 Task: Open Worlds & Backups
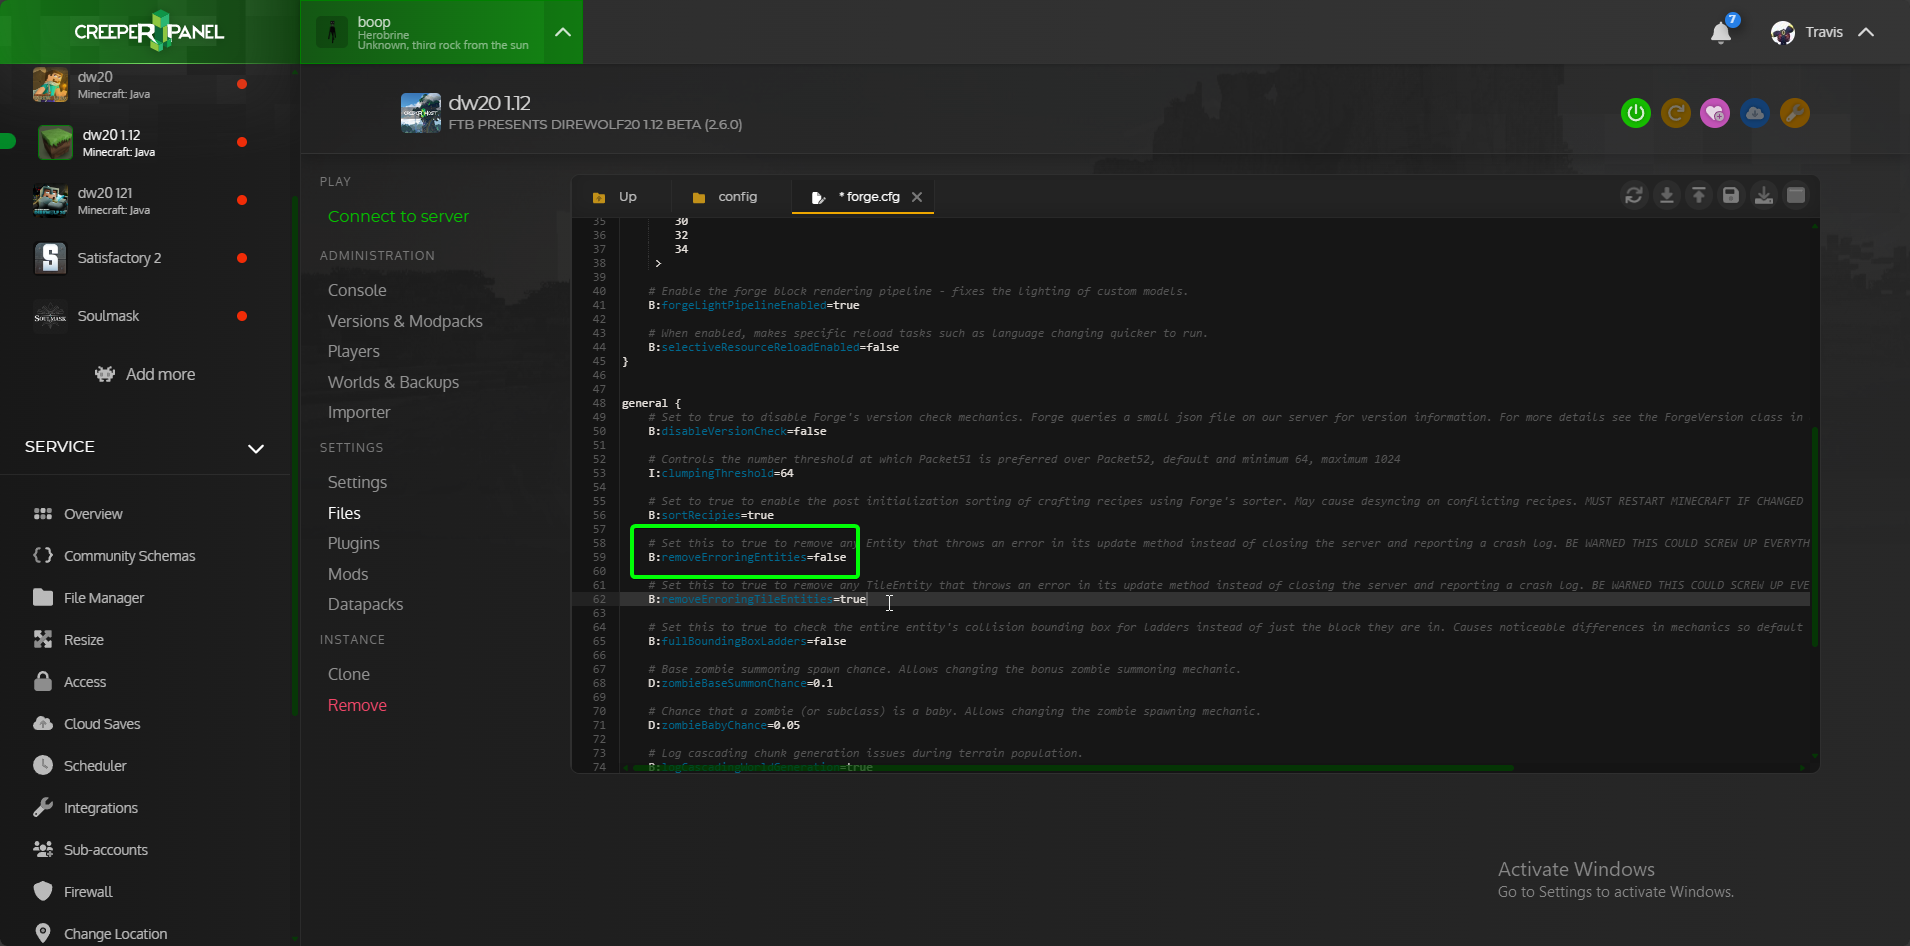[393, 382]
